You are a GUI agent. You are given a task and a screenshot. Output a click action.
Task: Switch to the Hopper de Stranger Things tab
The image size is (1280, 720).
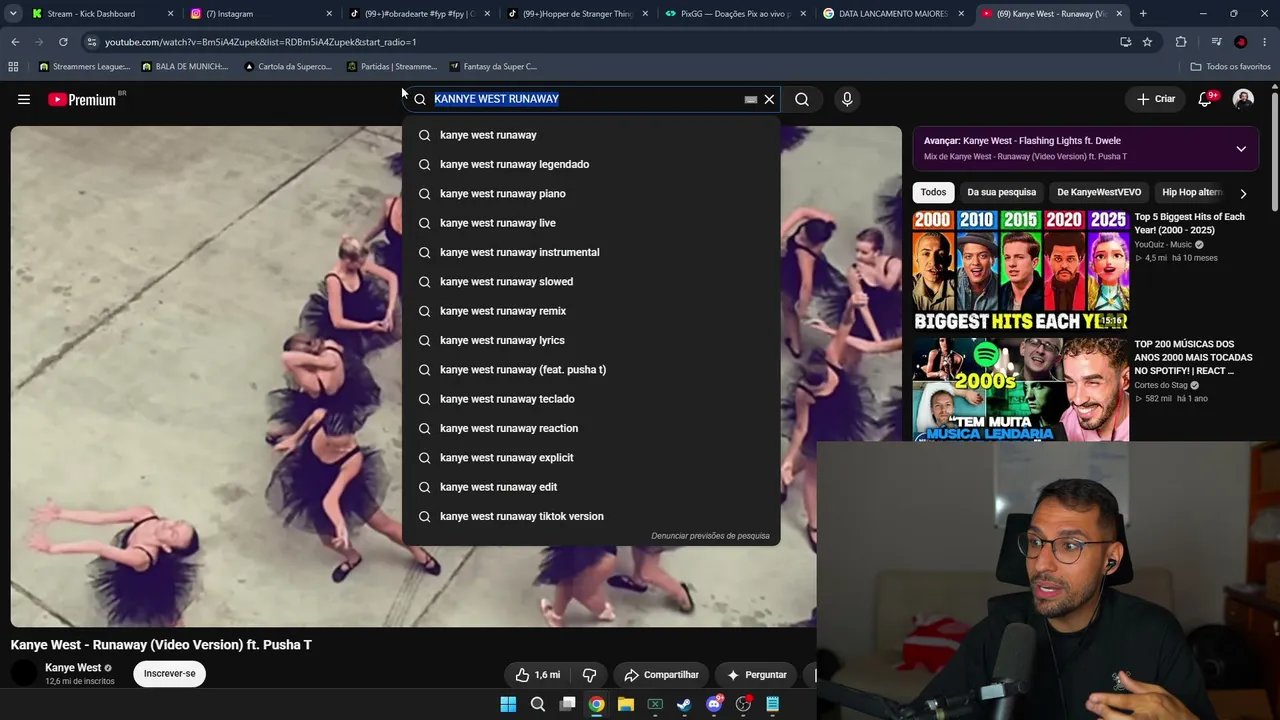pos(577,14)
